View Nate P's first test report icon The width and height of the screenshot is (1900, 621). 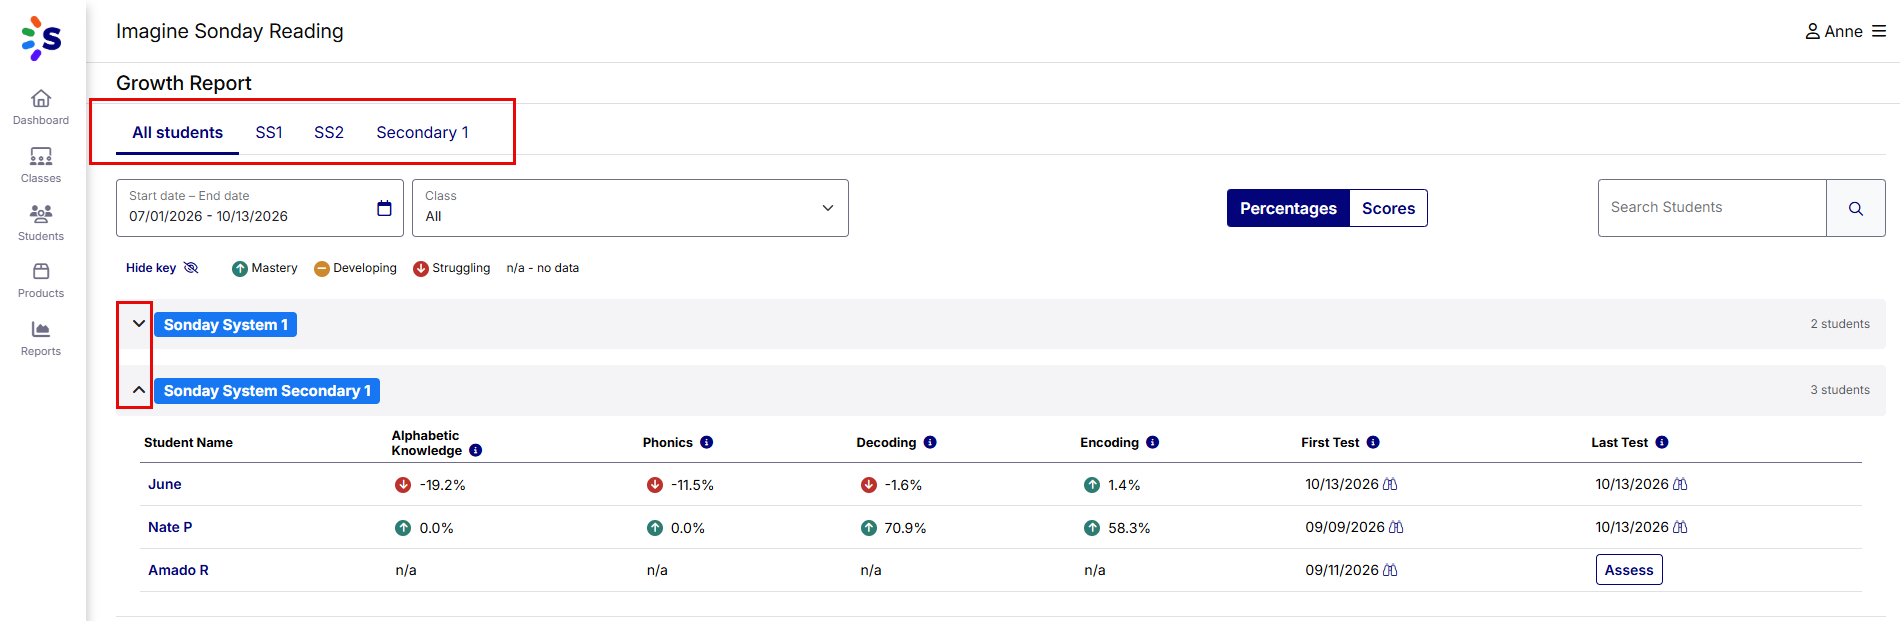click(1396, 527)
